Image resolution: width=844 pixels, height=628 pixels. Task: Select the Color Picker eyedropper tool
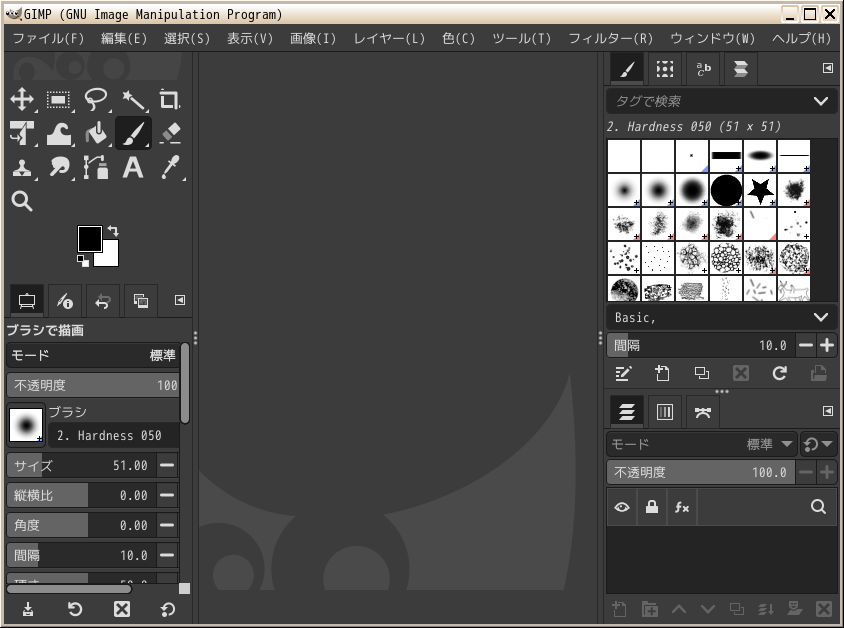pyautogui.click(x=169, y=168)
